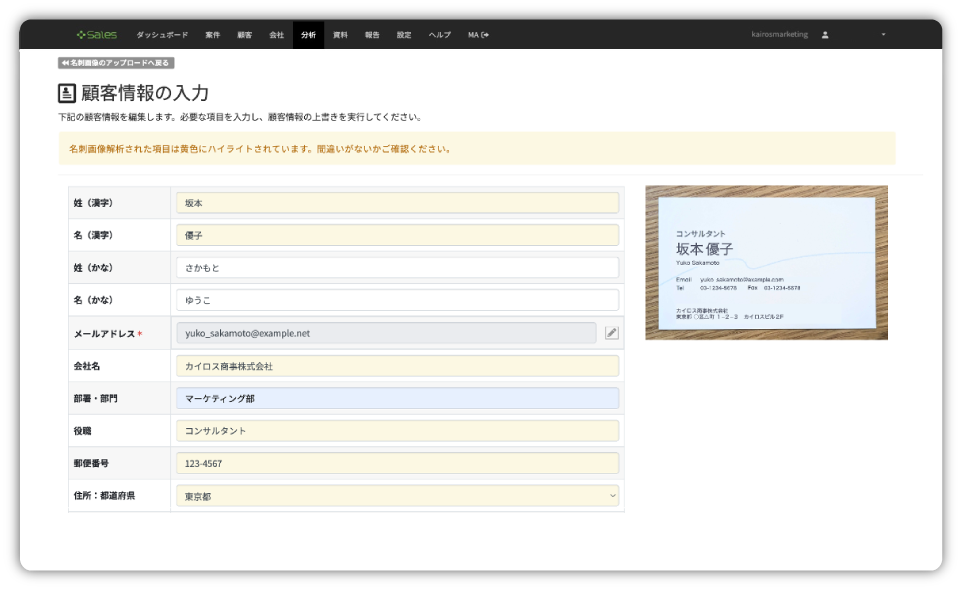Viewport: 960px width, 596px height.
Task: Click the business card image thumbnail
Action: pyautogui.click(x=766, y=262)
